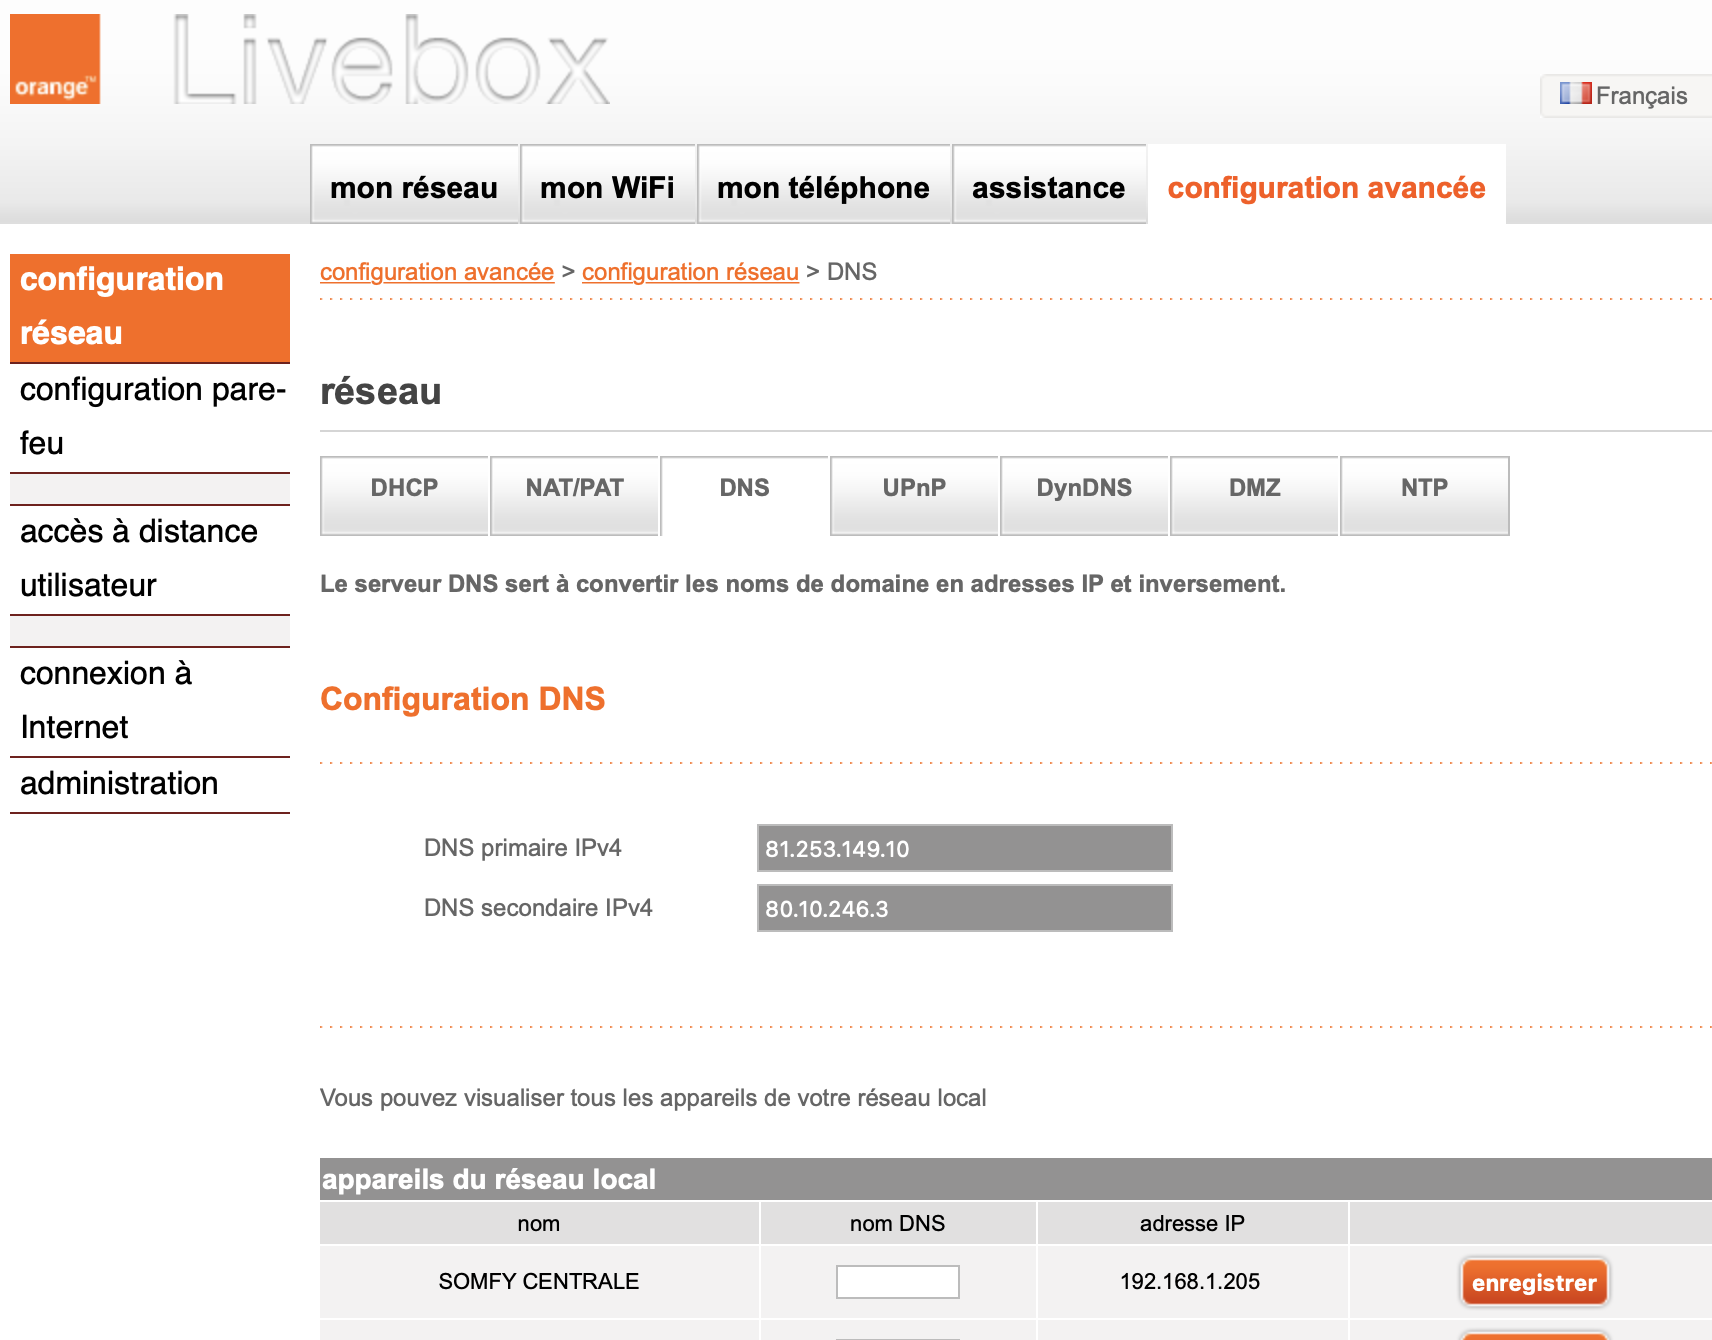1712x1340 pixels.
Task: Click the nom DNS field for SOMFY CENTRALE
Action: coord(897,1281)
